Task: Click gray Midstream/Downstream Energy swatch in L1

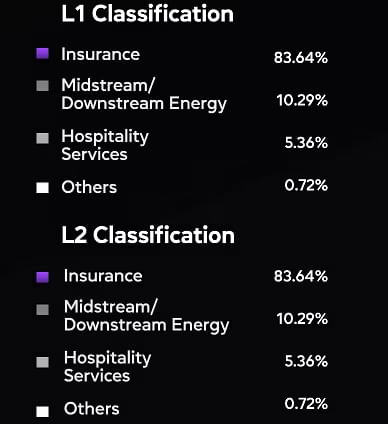Action: (x=42, y=86)
